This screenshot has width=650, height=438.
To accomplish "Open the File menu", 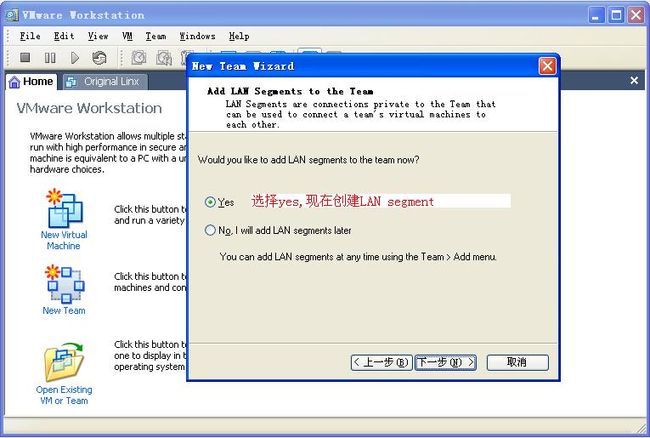I will click(30, 36).
